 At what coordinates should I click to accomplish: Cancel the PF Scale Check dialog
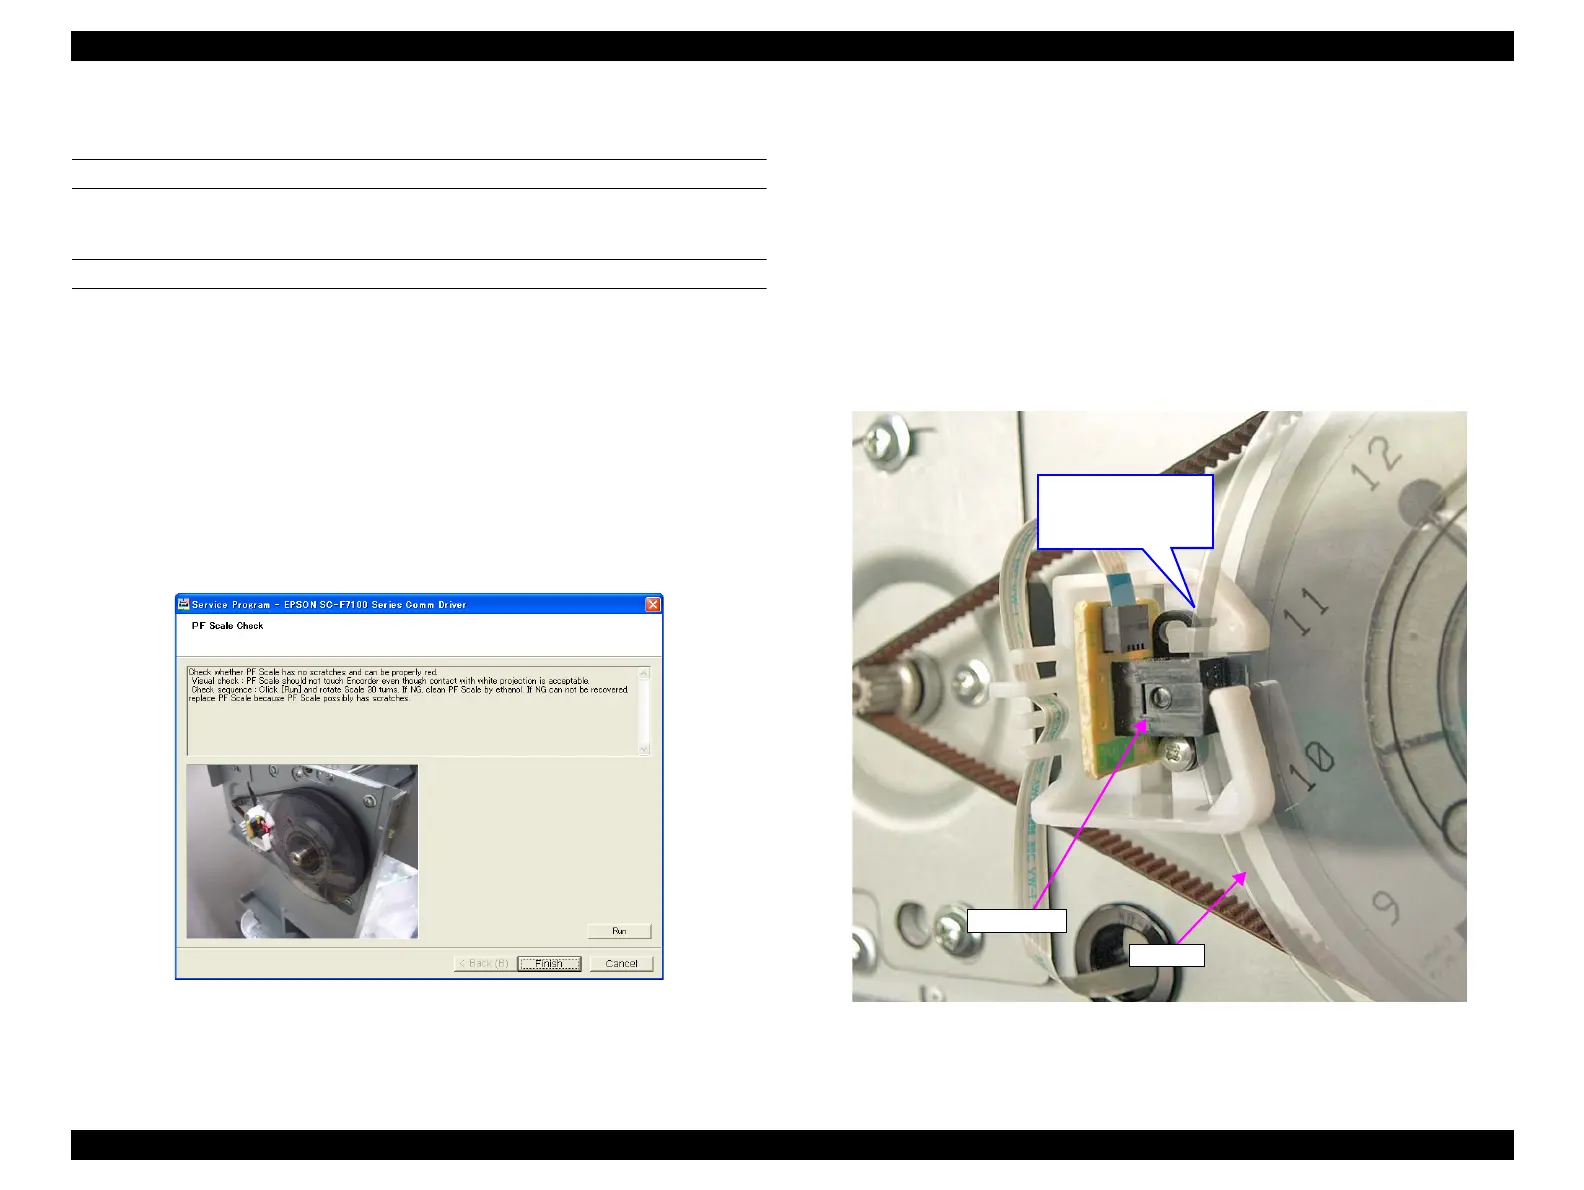tap(621, 963)
